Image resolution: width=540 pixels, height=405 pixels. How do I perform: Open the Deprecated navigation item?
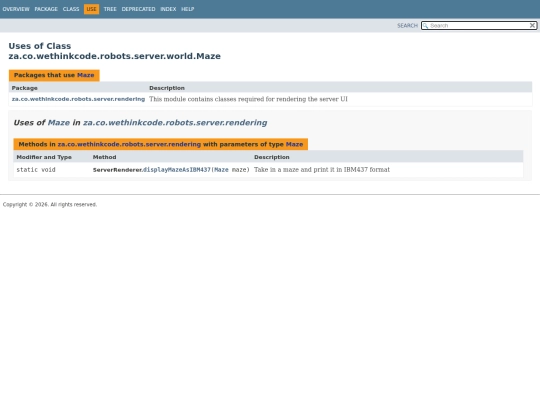(x=138, y=9)
